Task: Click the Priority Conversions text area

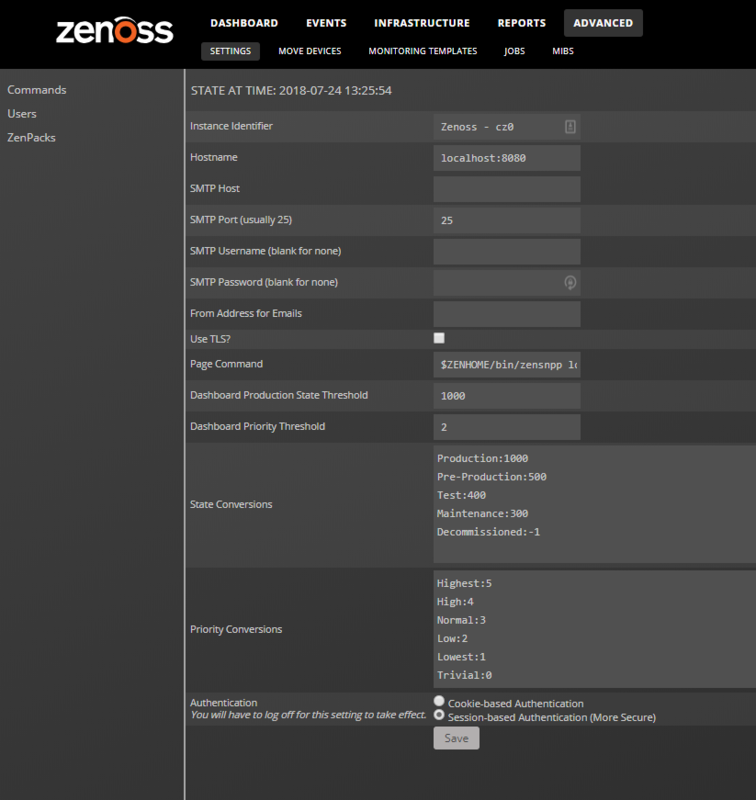Action: point(594,629)
